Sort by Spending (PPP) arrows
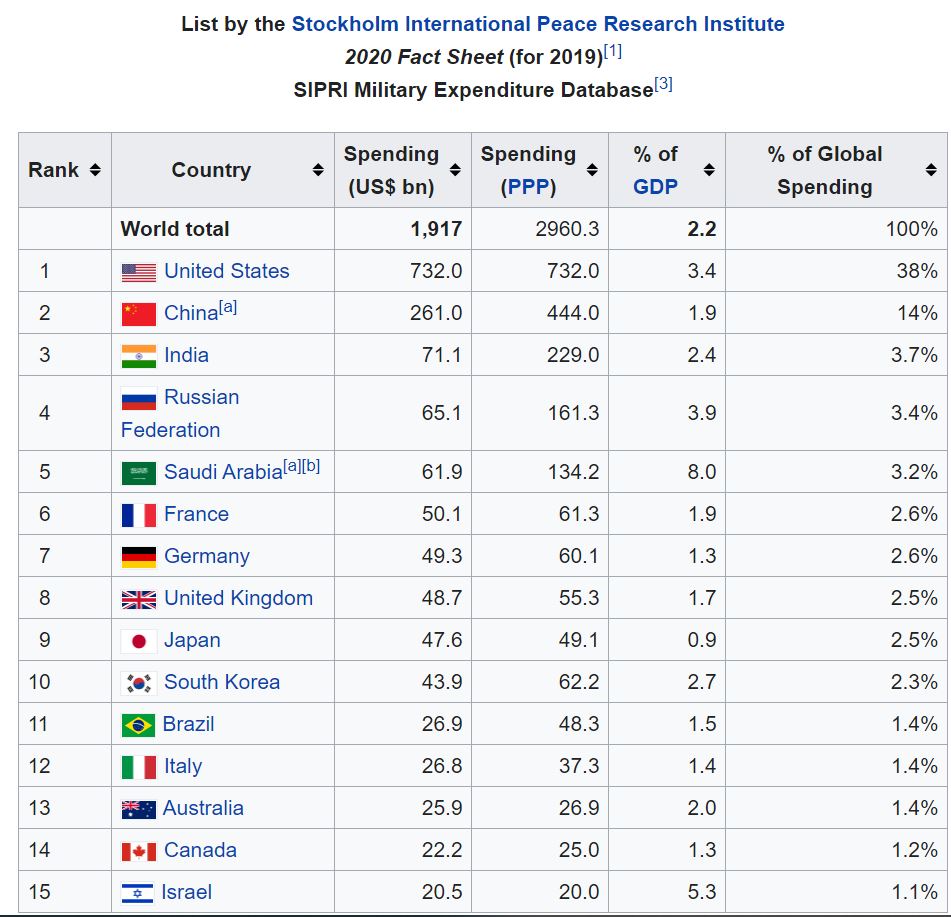951x917 pixels. [x=592, y=170]
